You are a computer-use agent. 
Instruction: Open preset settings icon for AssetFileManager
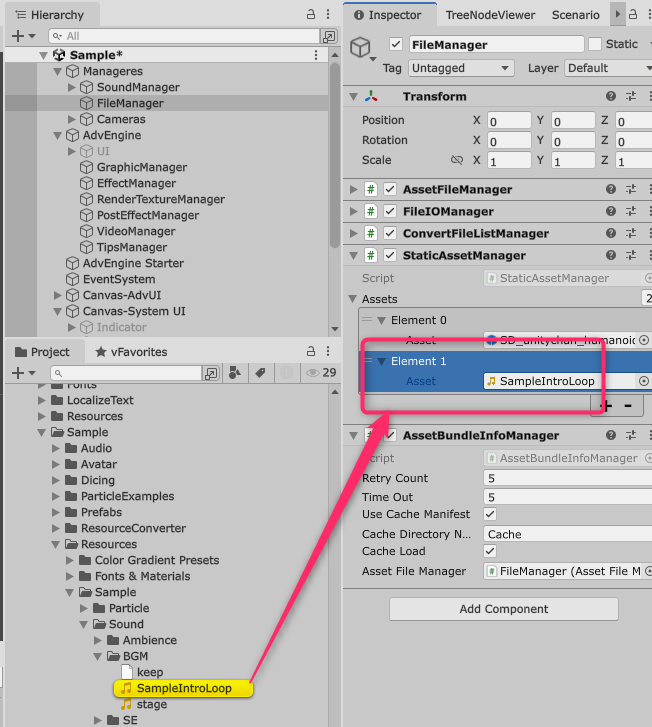coord(630,190)
